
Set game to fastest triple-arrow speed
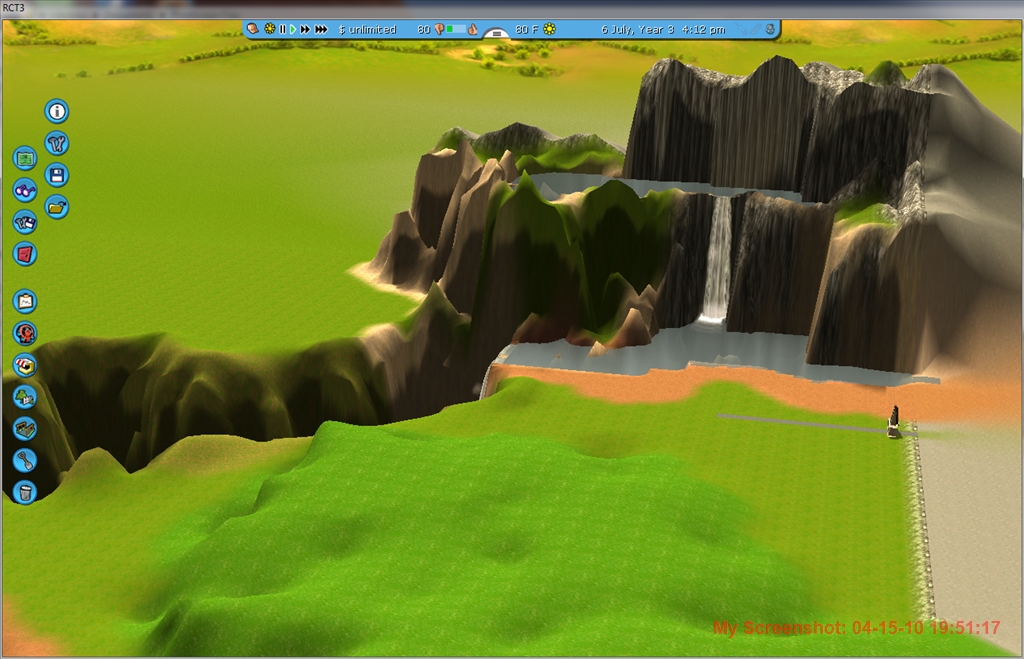[321, 30]
